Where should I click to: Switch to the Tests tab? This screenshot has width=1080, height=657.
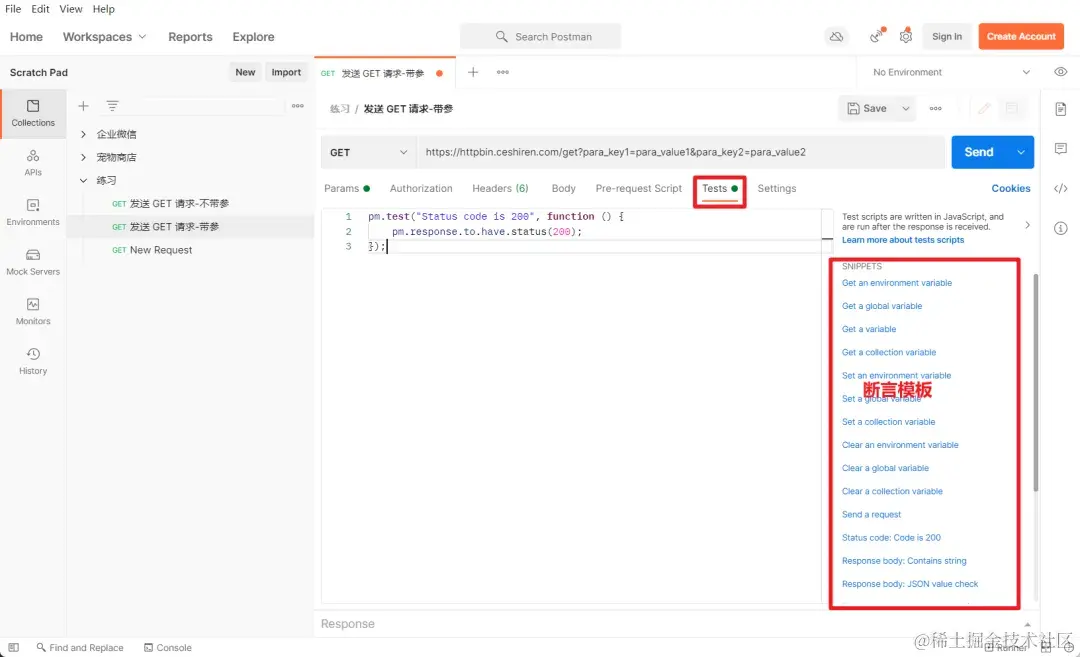coord(720,188)
